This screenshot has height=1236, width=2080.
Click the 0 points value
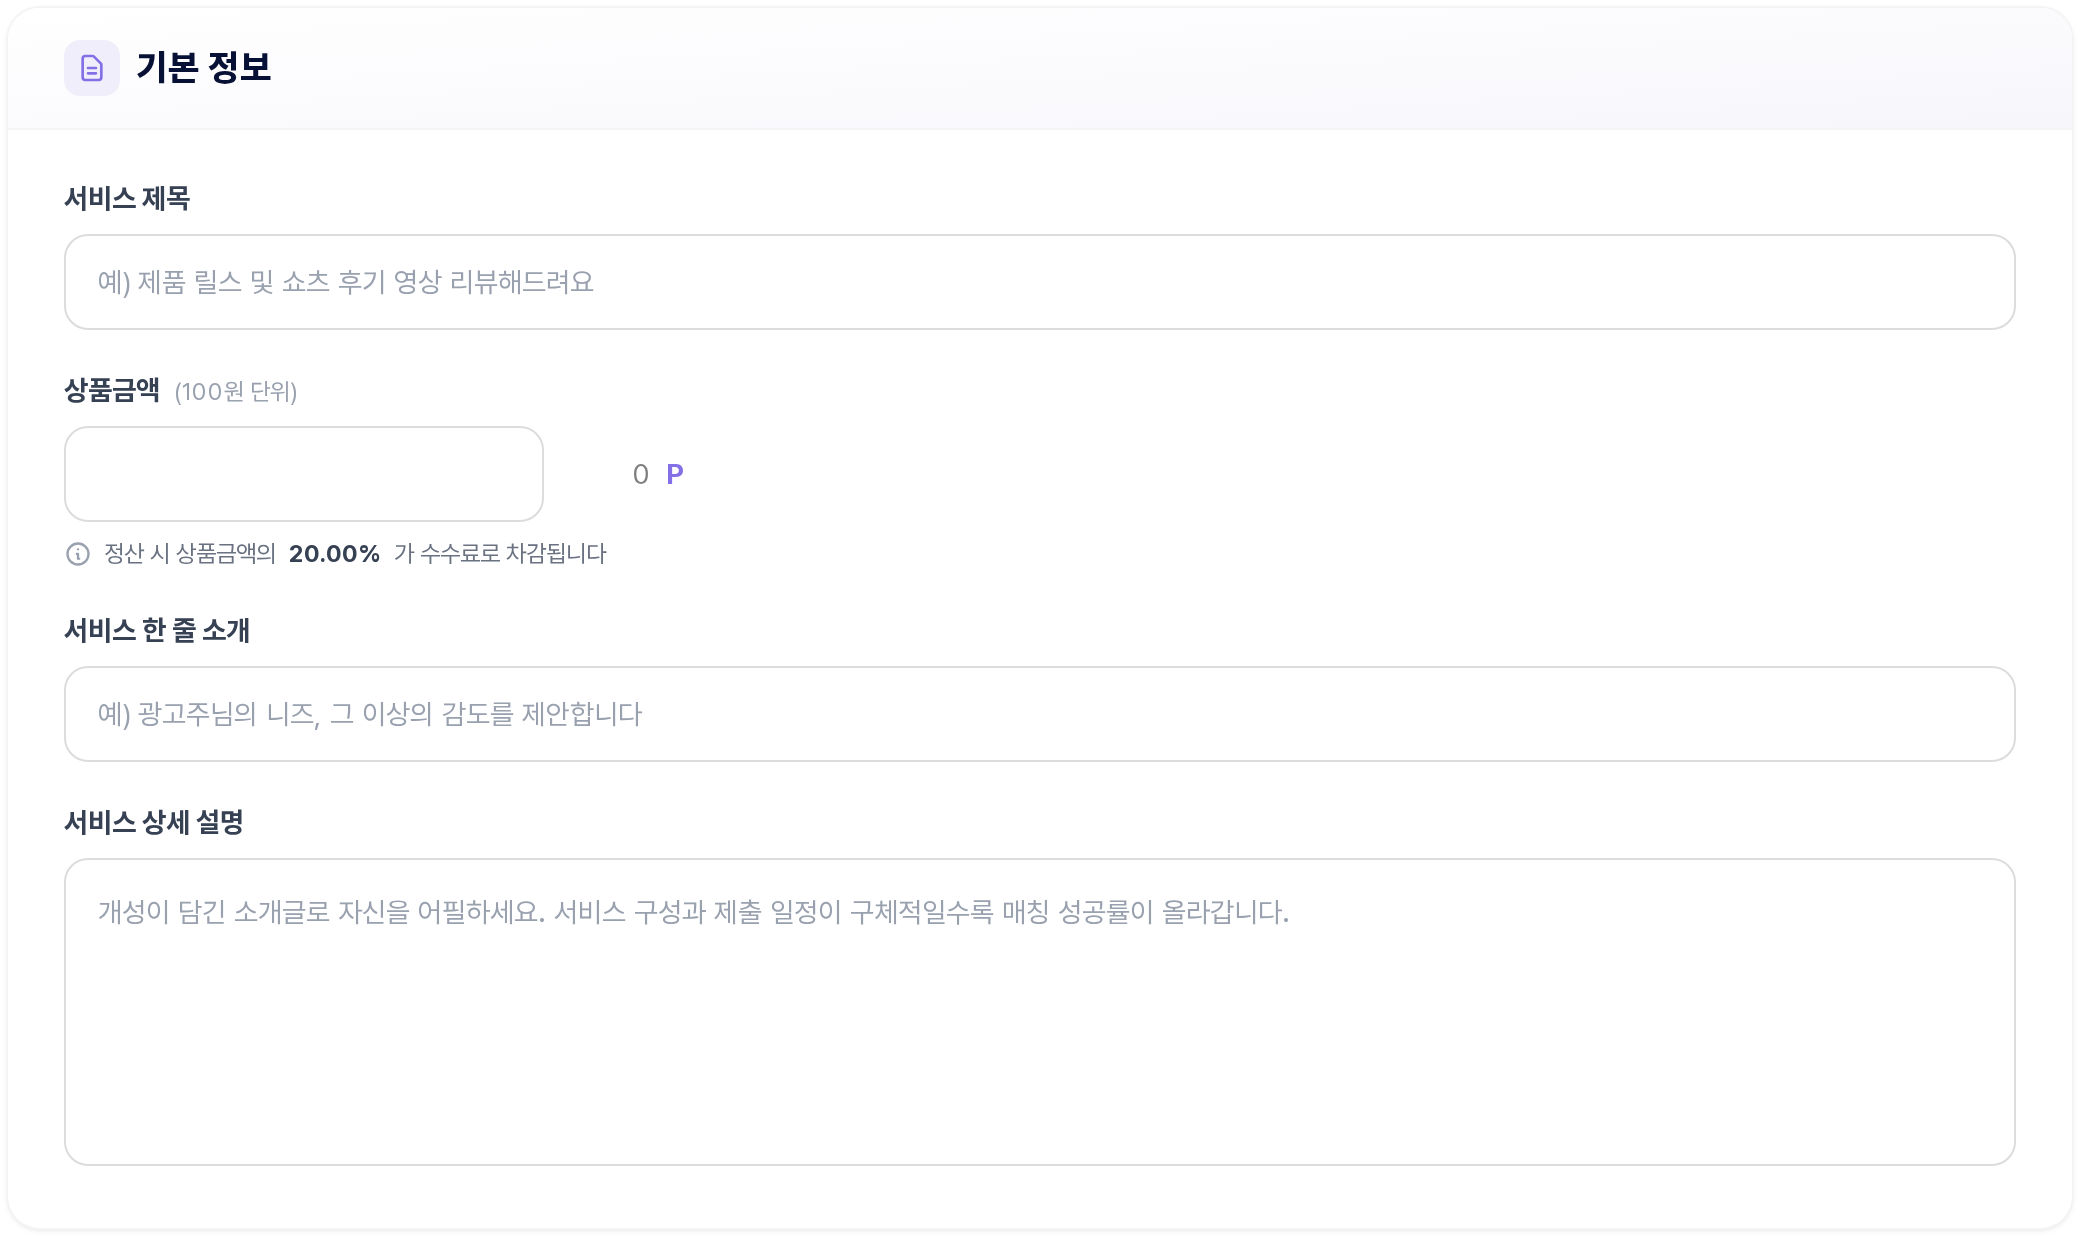click(641, 474)
